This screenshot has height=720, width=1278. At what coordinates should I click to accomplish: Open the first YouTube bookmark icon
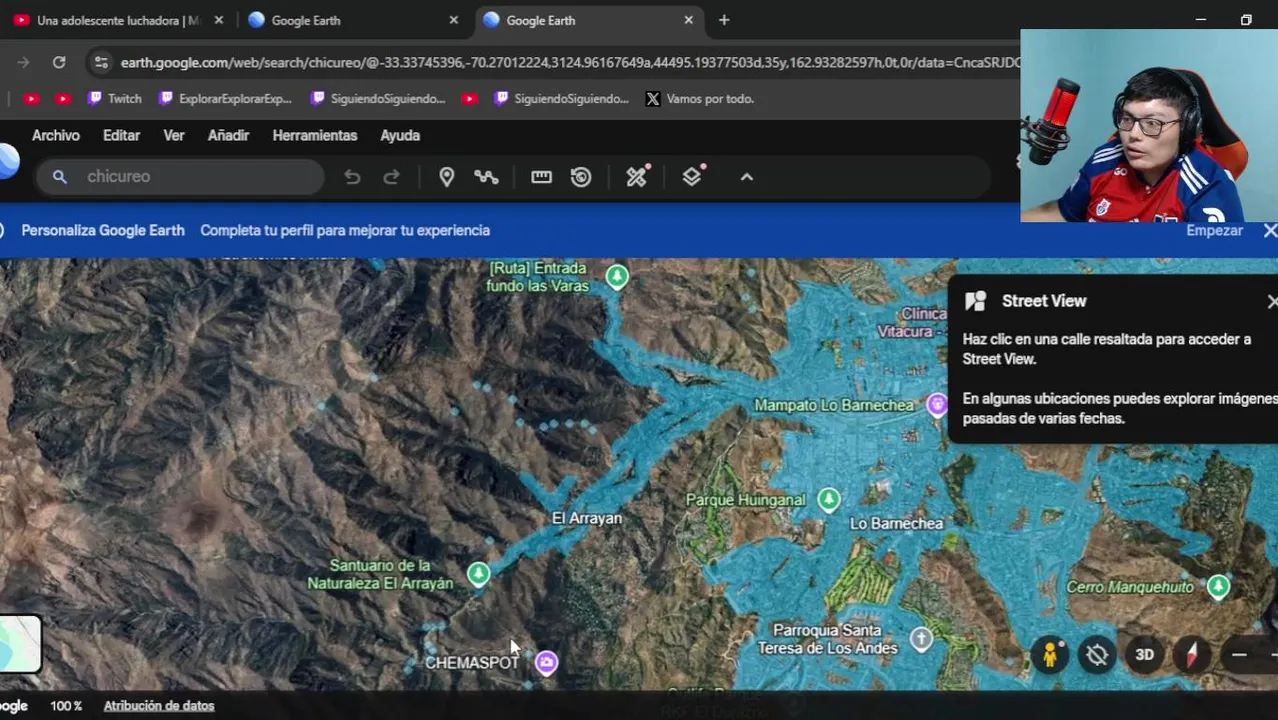coord(30,99)
